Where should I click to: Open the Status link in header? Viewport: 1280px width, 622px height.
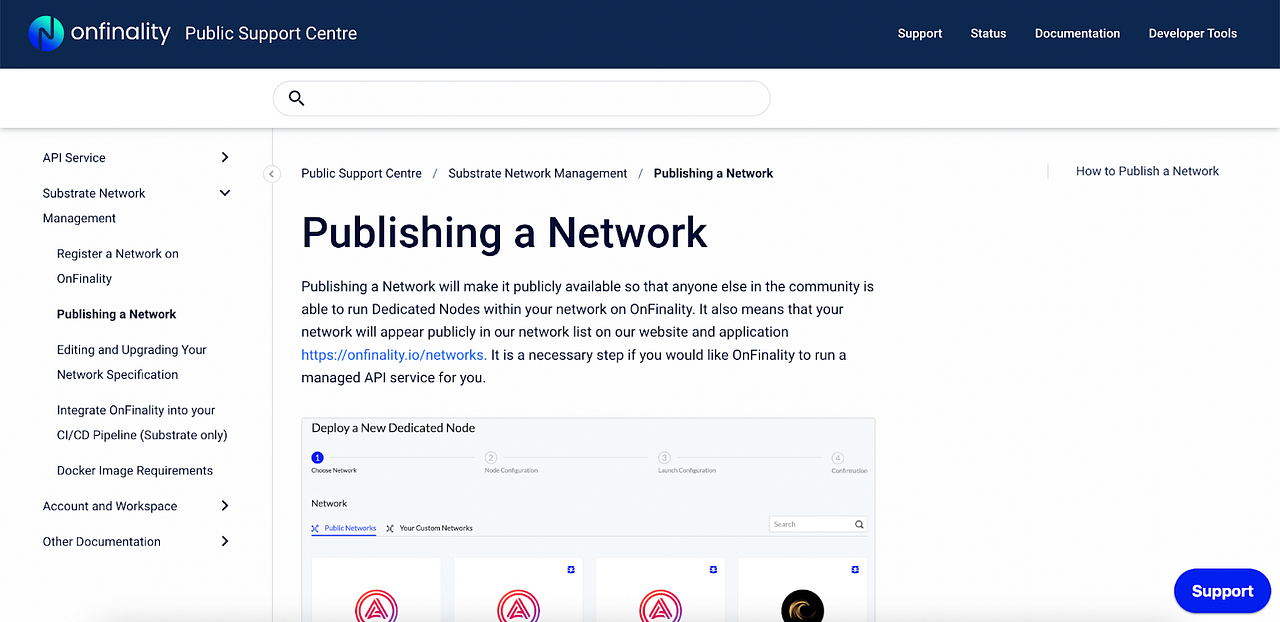coord(988,33)
